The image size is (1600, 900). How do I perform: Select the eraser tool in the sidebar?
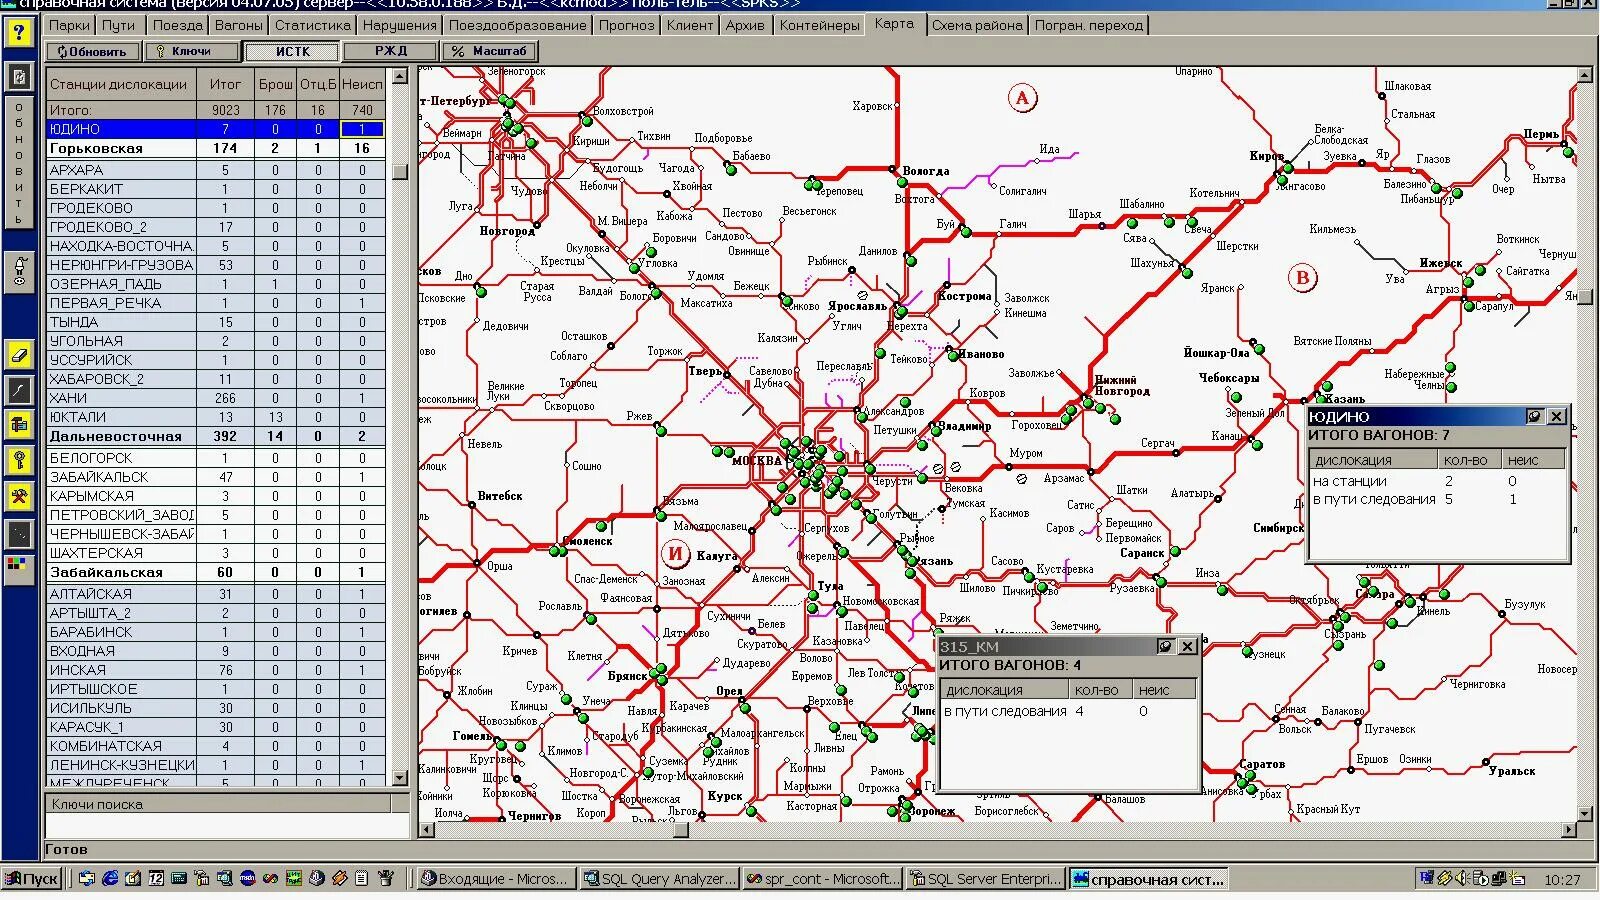coord(18,354)
